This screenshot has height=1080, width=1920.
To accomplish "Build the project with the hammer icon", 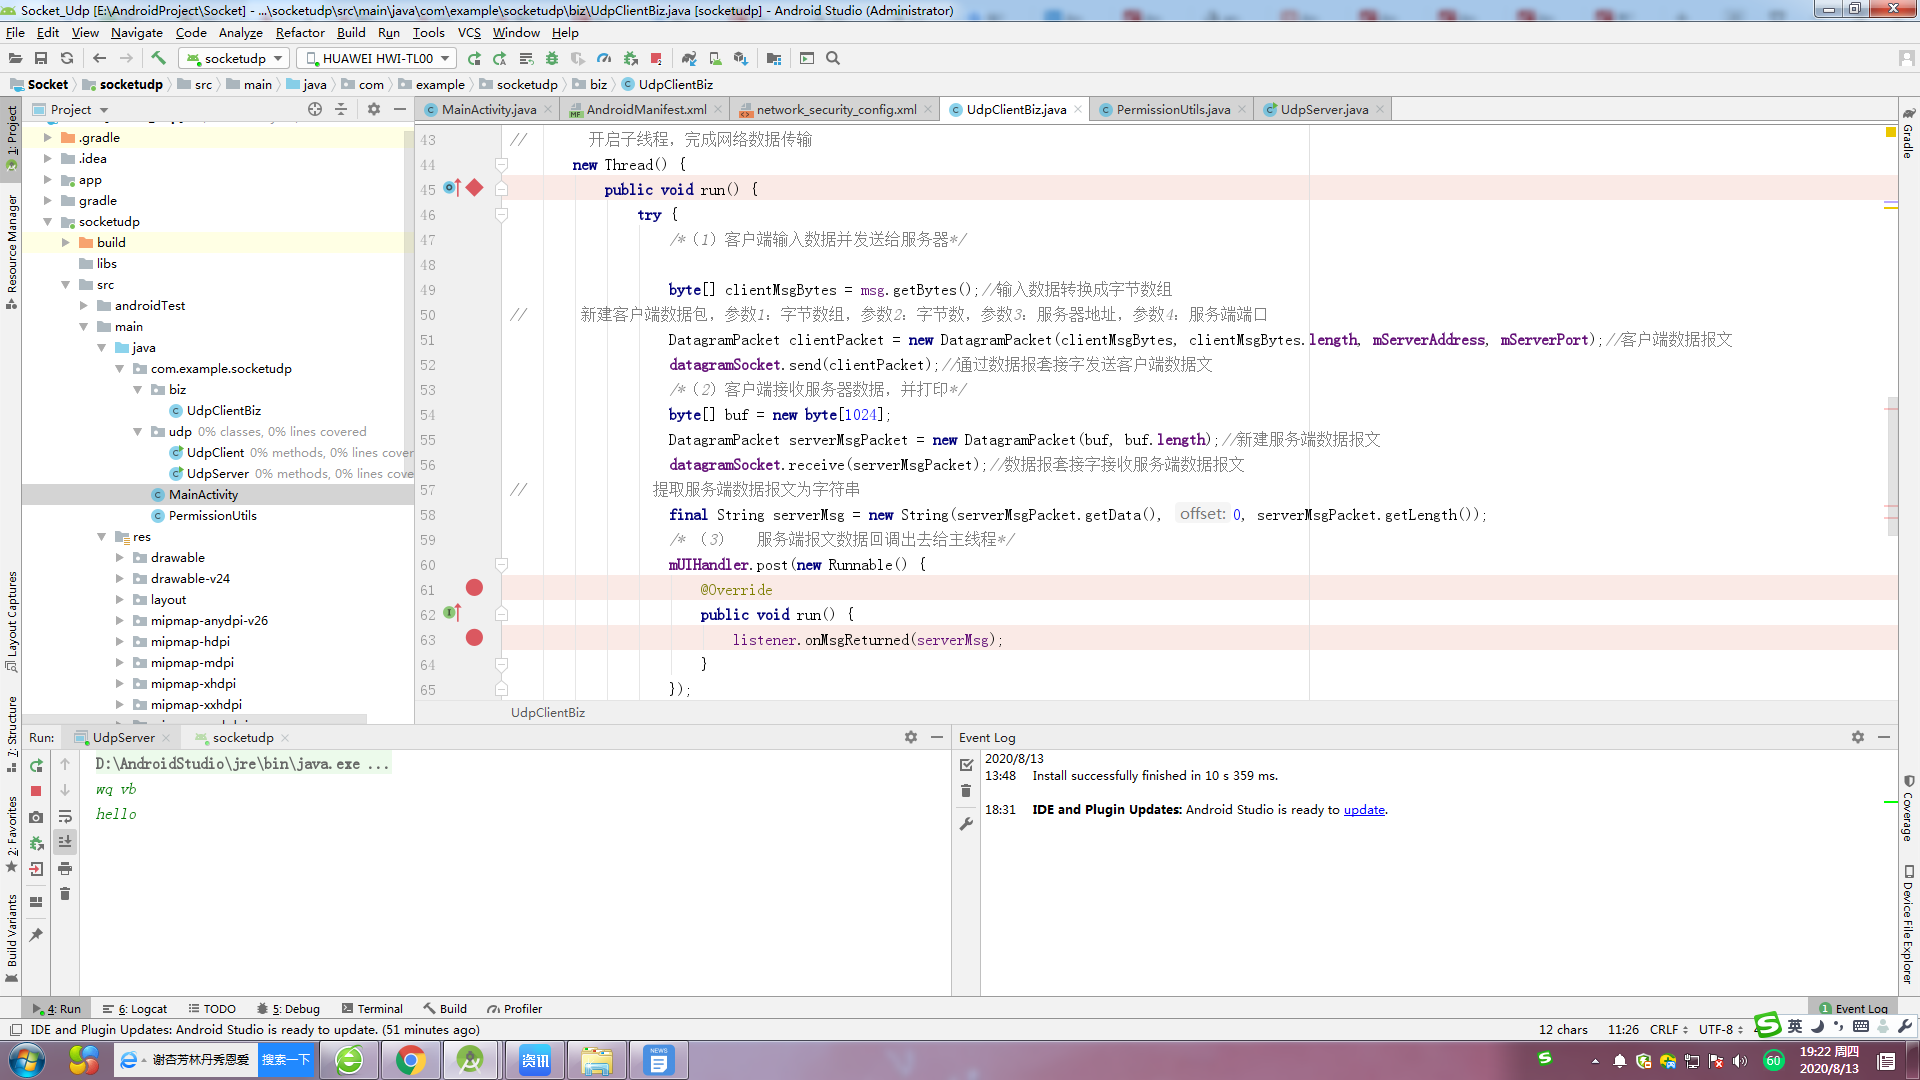I will [x=158, y=59].
